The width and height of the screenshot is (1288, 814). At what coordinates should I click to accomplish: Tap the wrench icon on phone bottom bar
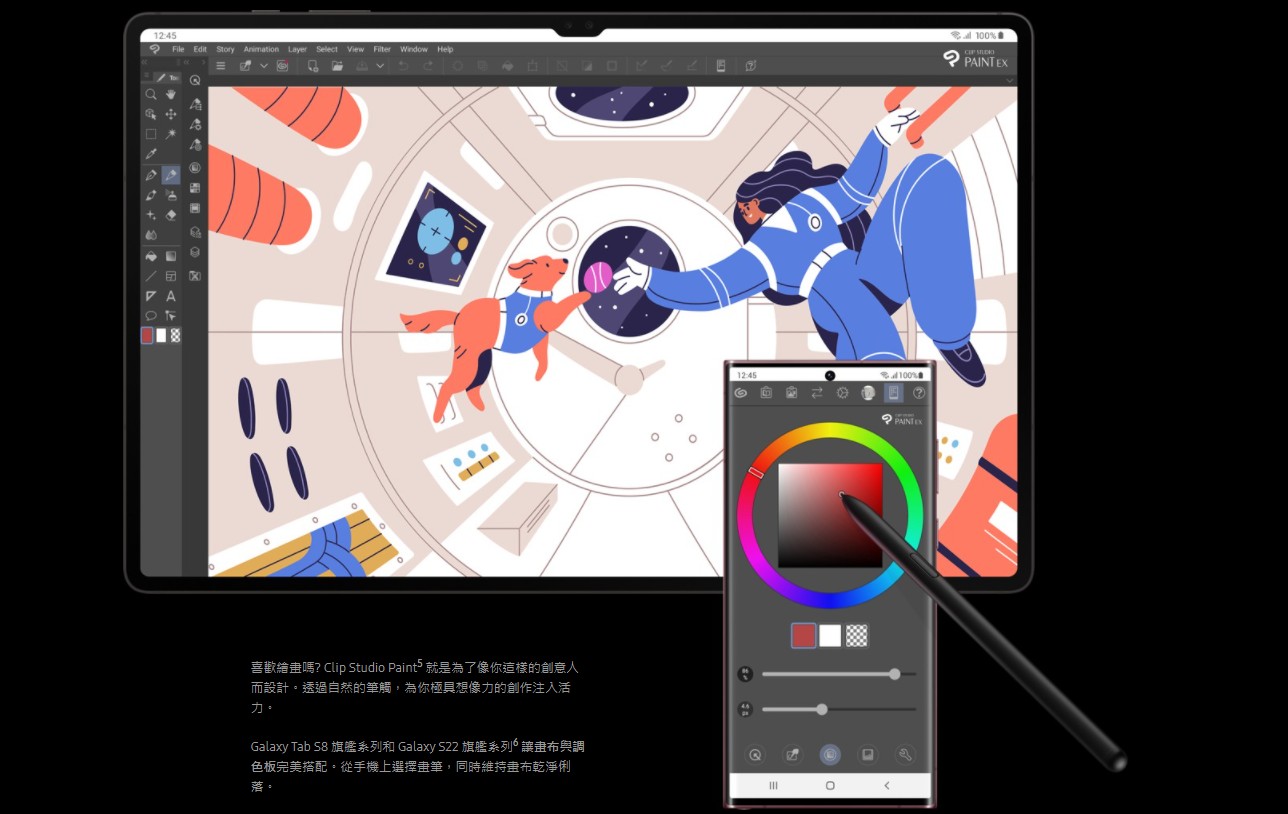click(x=905, y=755)
